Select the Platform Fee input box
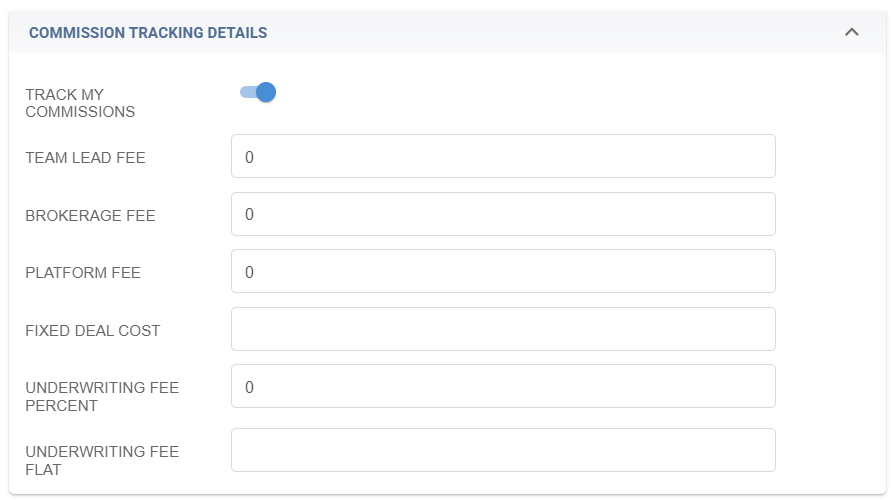891x500 pixels. pos(503,272)
